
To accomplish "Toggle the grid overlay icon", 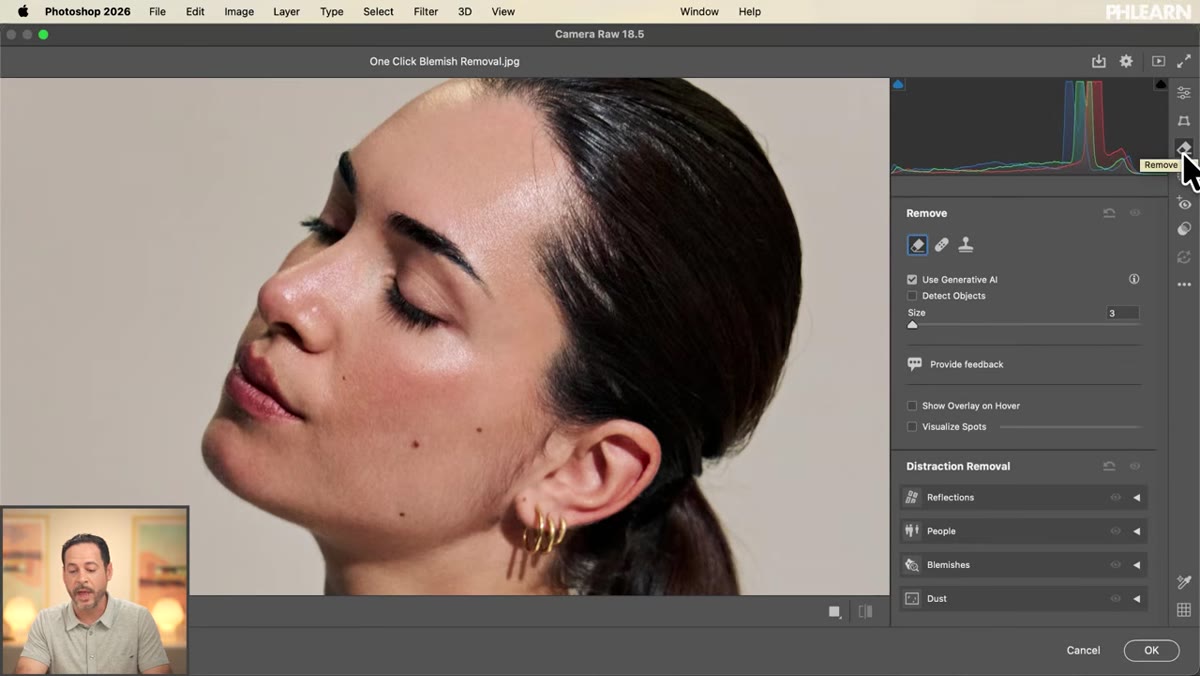I will pos(1184,610).
